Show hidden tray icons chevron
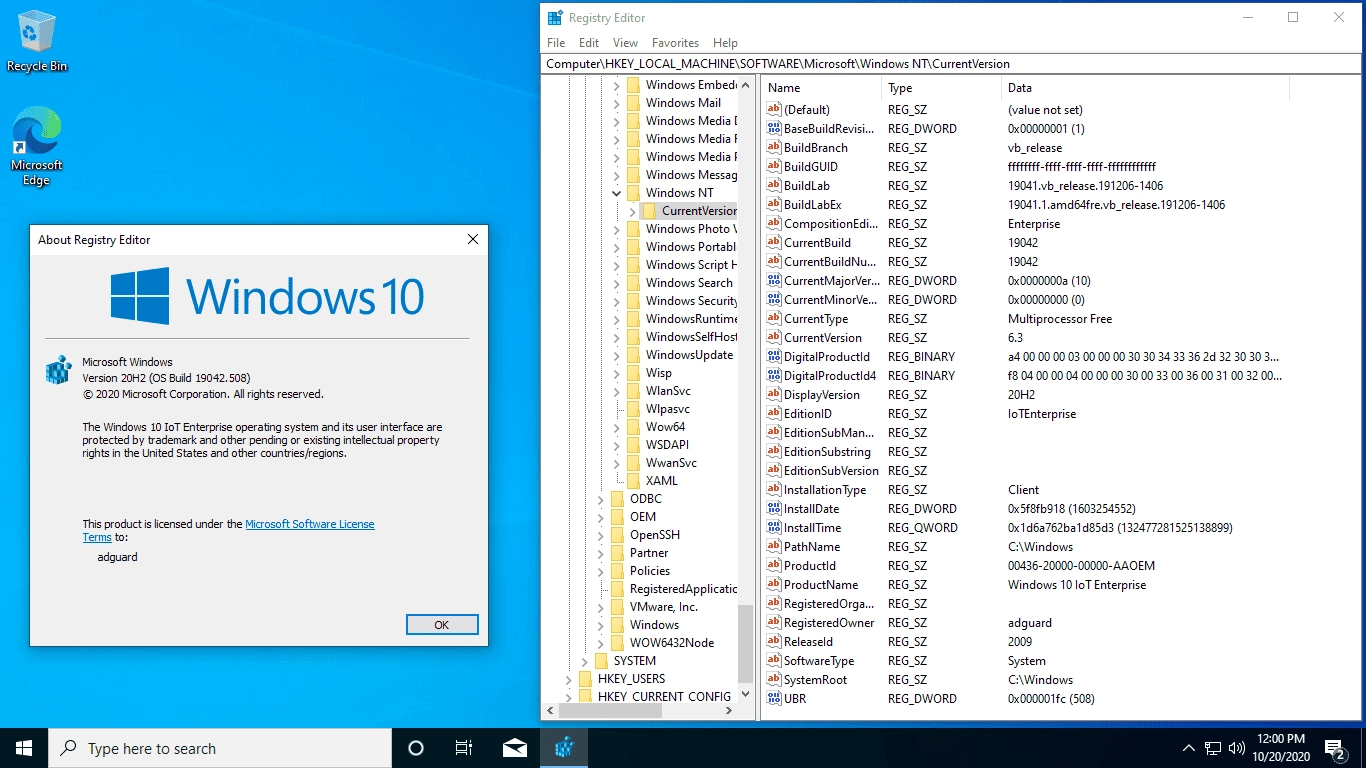Image resolution: width=1366 pixels, height=768 pixels. tap(1188, 748)
